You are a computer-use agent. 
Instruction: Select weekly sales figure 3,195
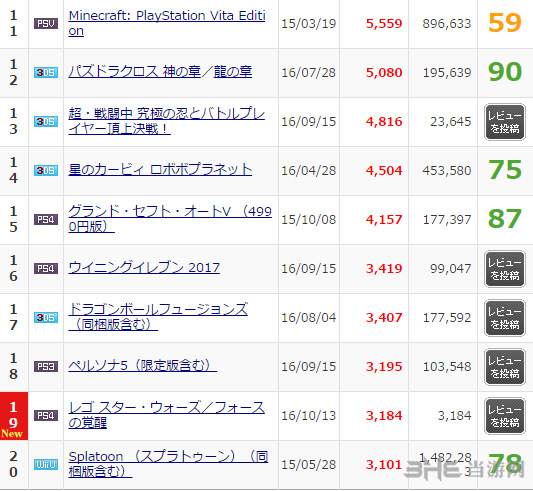[384, 366]
